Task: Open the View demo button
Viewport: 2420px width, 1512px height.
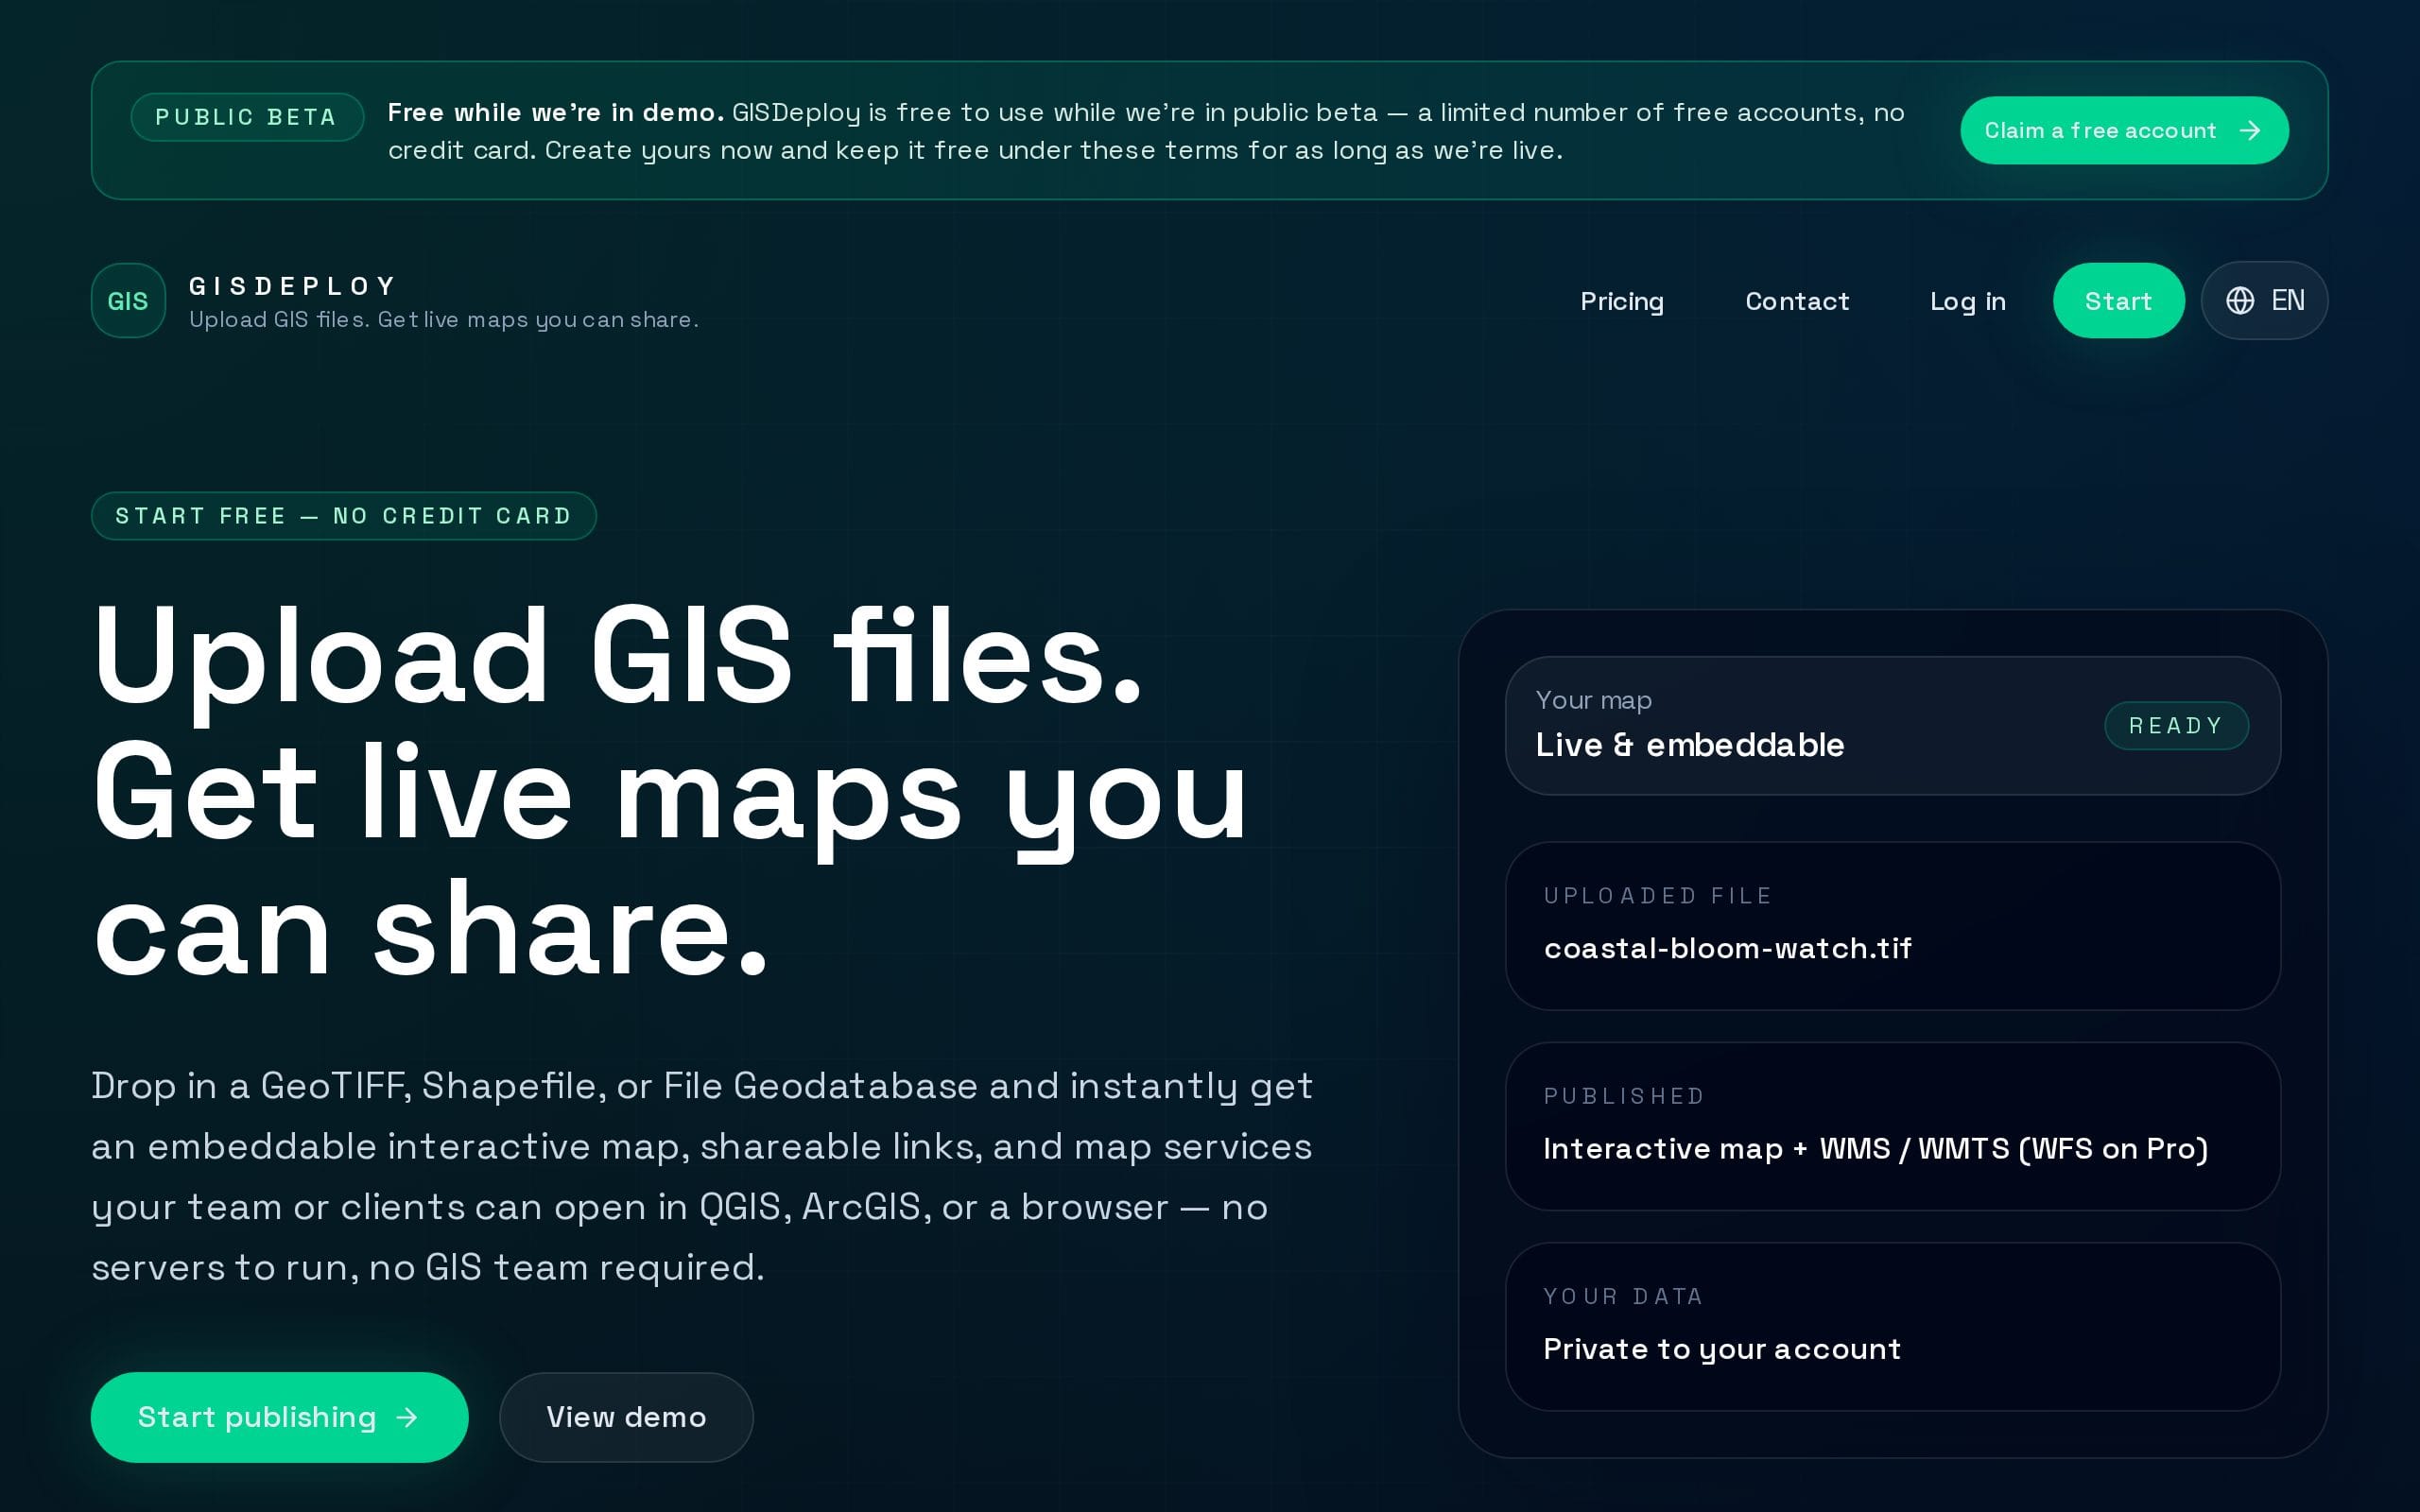Action: pos(626,1417)
